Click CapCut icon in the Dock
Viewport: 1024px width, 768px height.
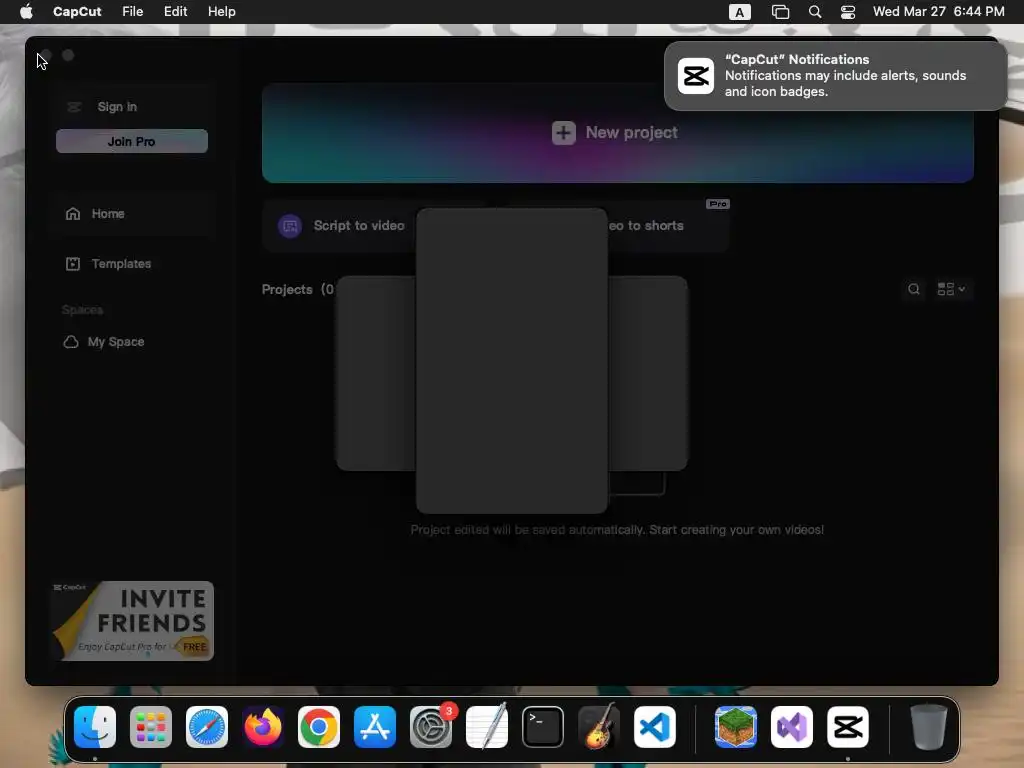click(x=848, y=727)
